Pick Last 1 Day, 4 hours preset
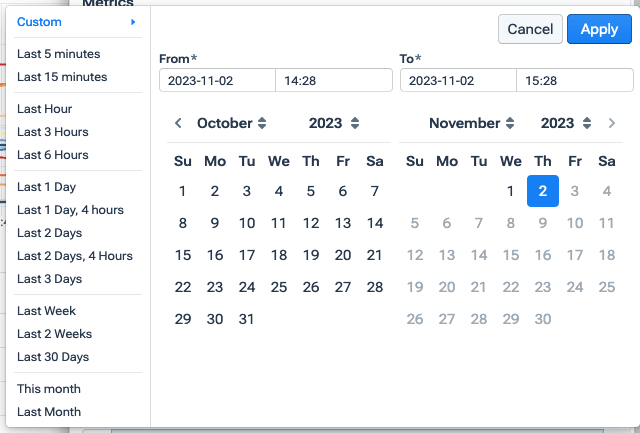This screenshot has height=433, width=640. 70,210
